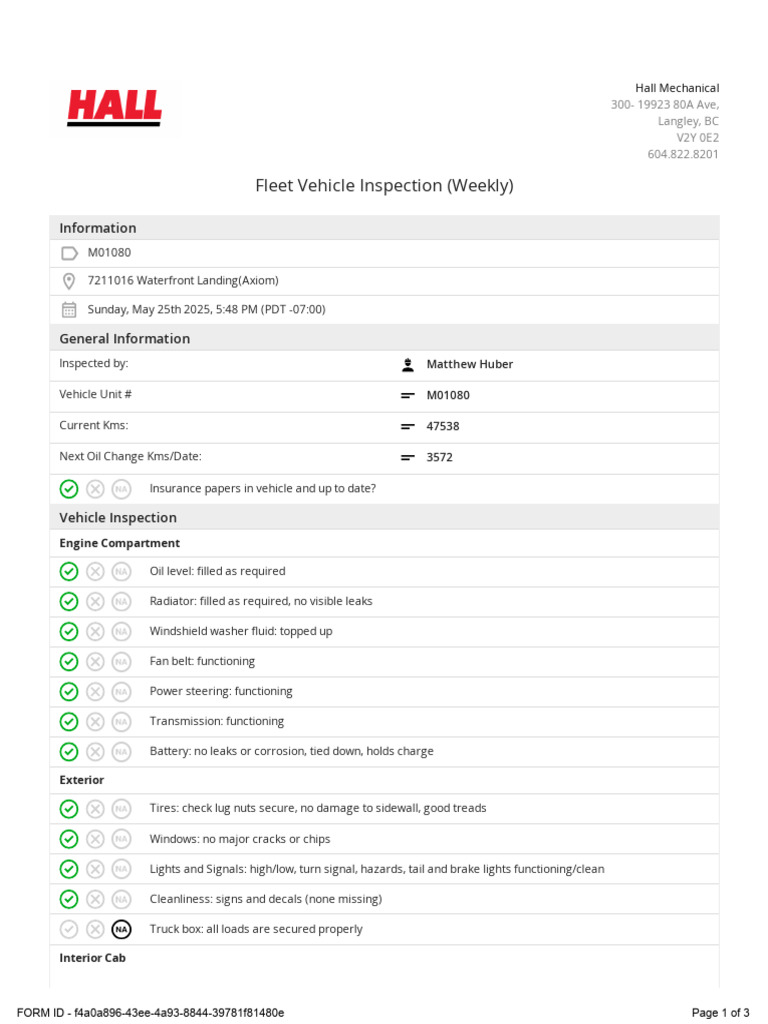768x1024 pixels.
Task: Click the location pin icon
Action: click(69, 281)
